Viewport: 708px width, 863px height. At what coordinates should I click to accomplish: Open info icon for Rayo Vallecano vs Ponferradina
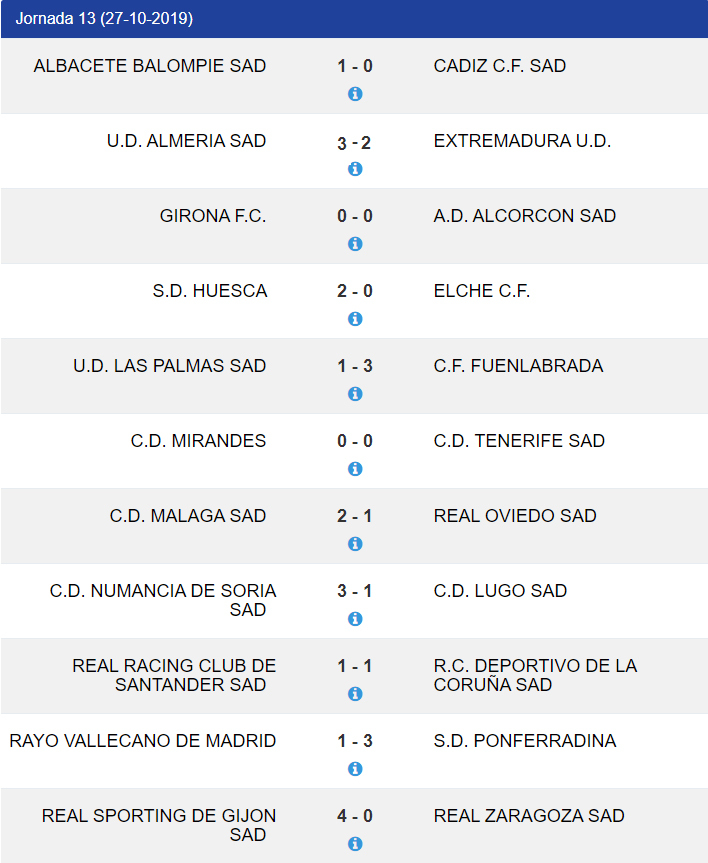pos(354,769)
